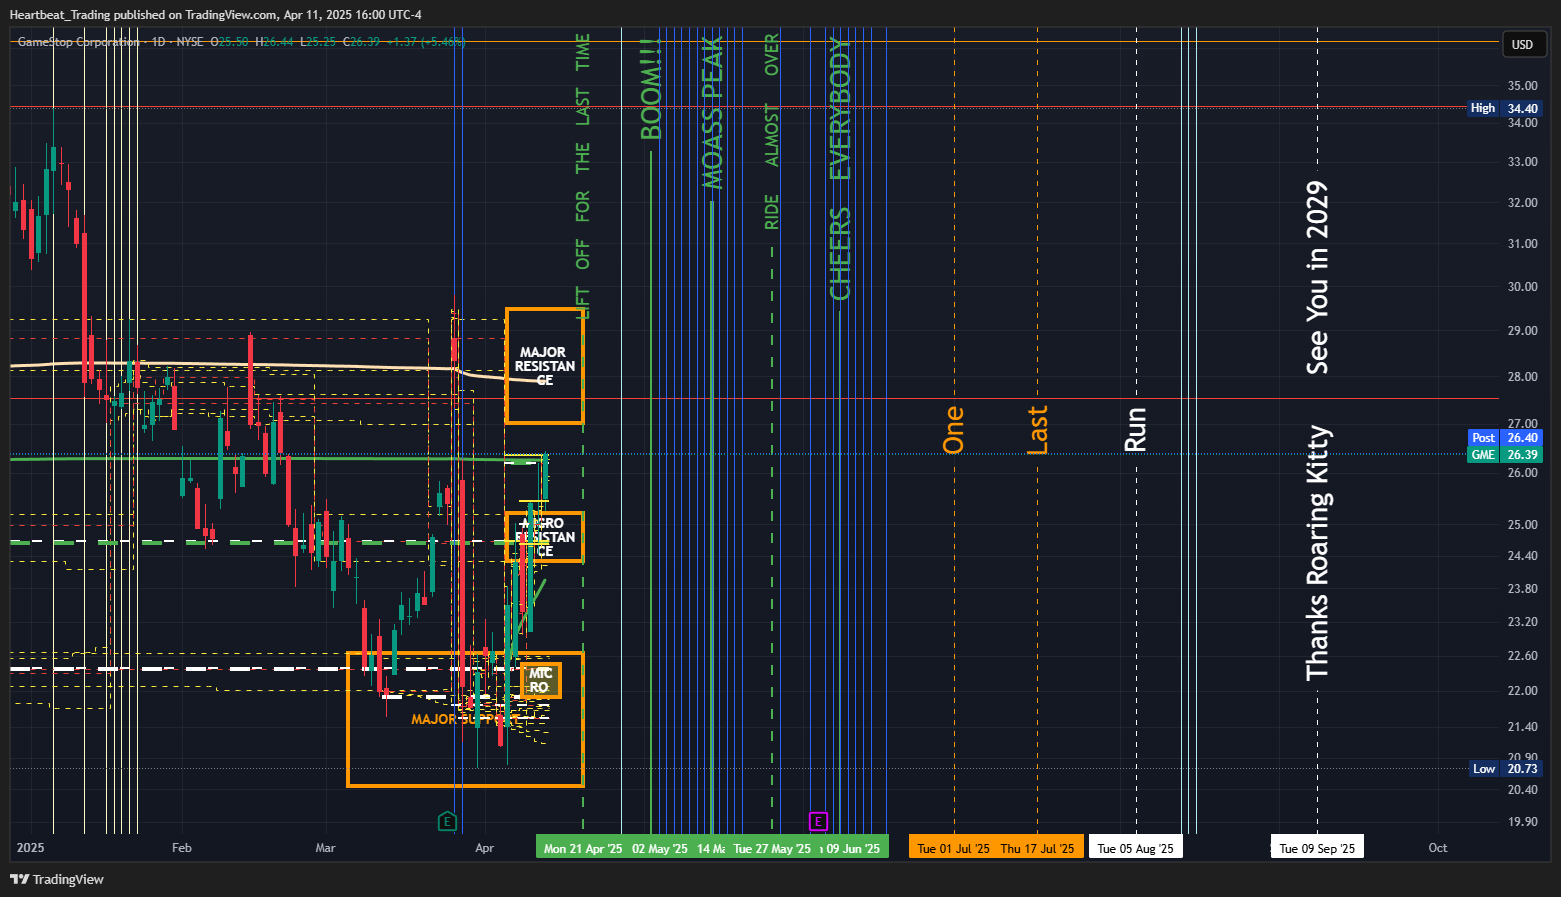Click the 30.00 price axis label
The image size is (1561, 897).
tap(1522, 287)
